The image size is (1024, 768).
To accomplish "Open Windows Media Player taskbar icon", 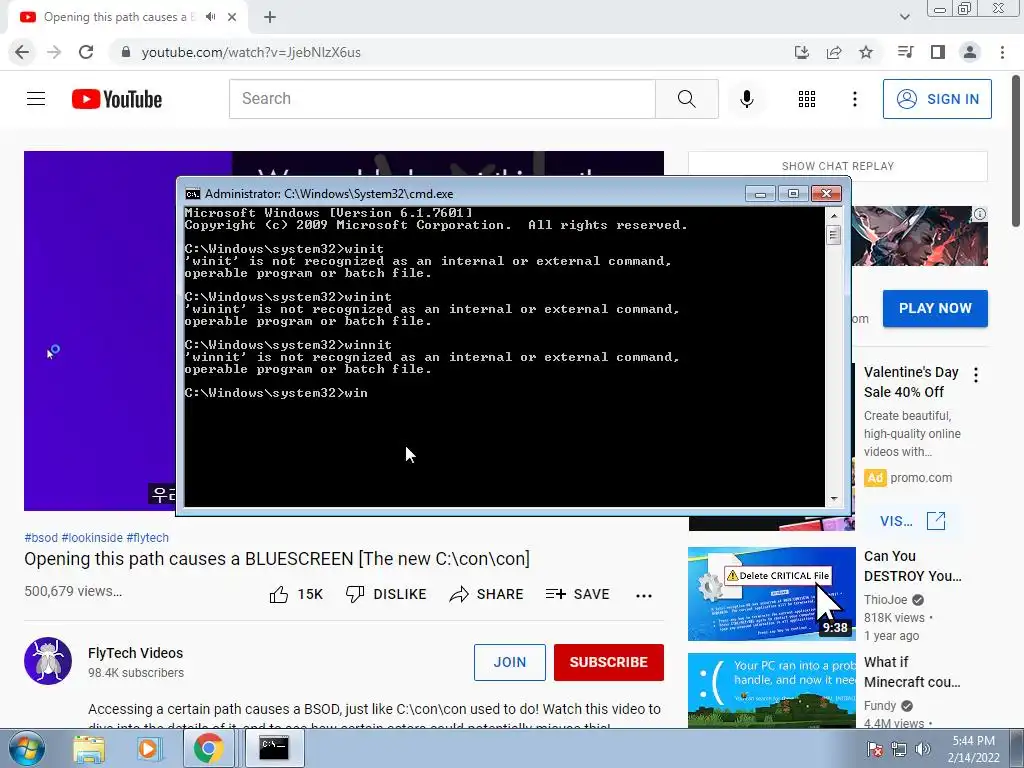I will (x=148, y=748).
